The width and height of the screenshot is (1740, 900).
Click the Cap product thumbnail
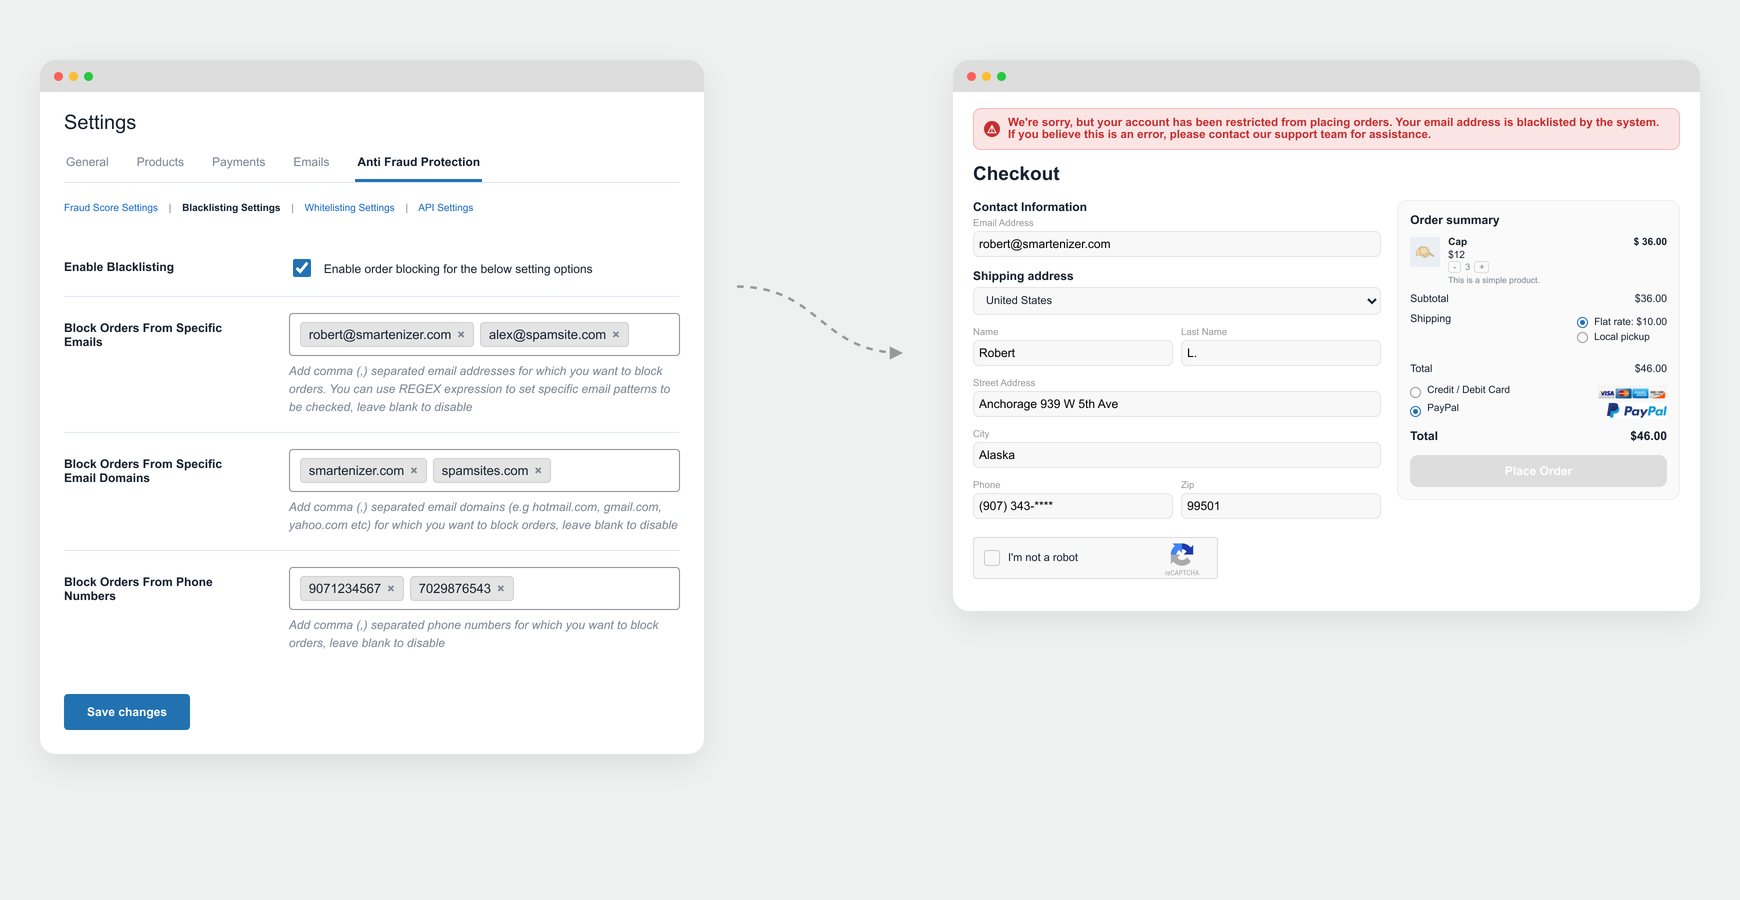coord(1424,252)
